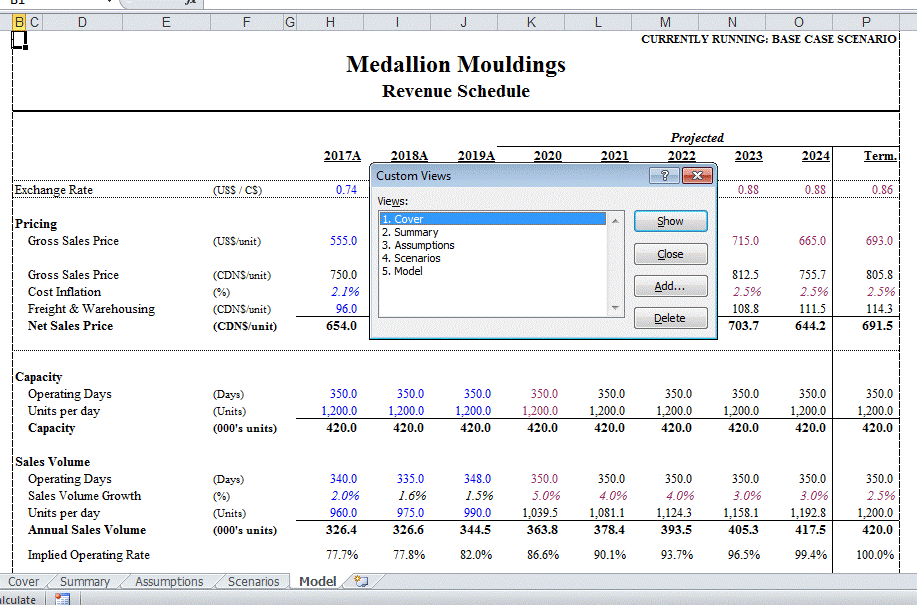Click the Calculate indicator in status bar
This screenshot has width=917, height=605.
point(20,600)
